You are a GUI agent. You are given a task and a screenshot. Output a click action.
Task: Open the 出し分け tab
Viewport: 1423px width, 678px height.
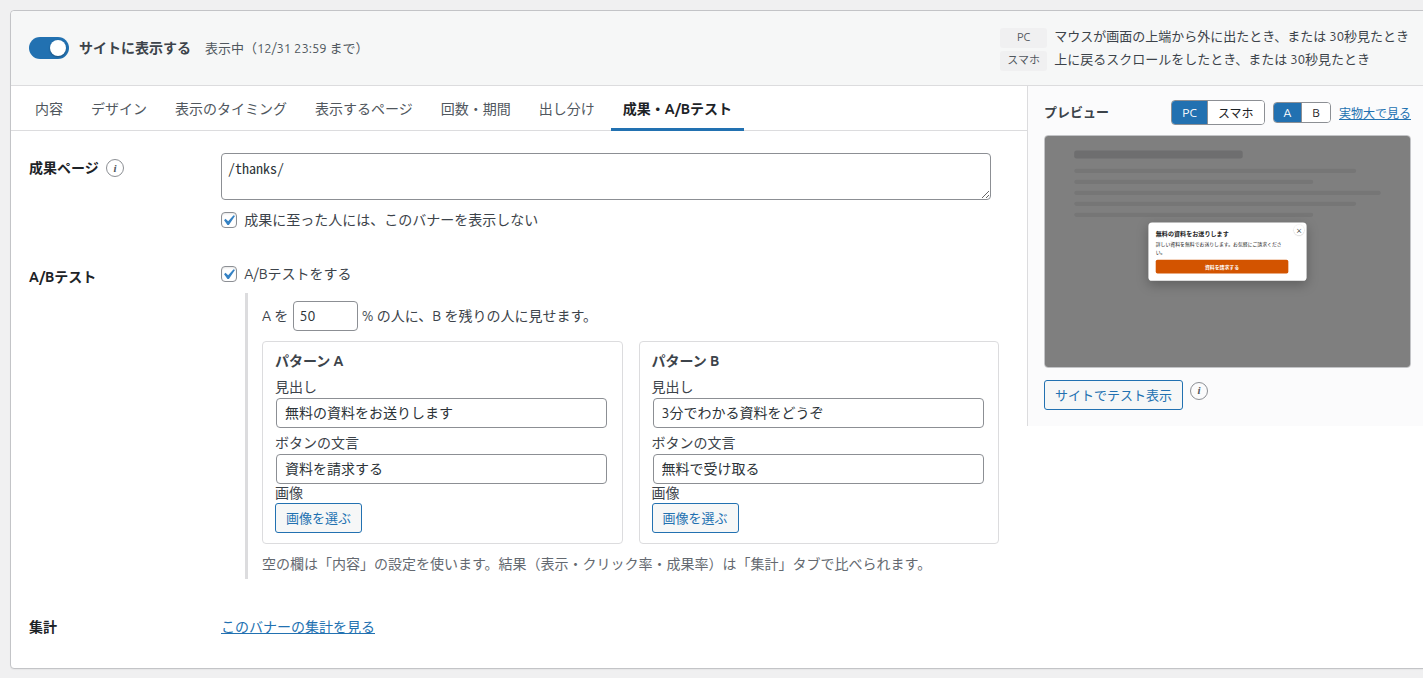tap(567, 109)
